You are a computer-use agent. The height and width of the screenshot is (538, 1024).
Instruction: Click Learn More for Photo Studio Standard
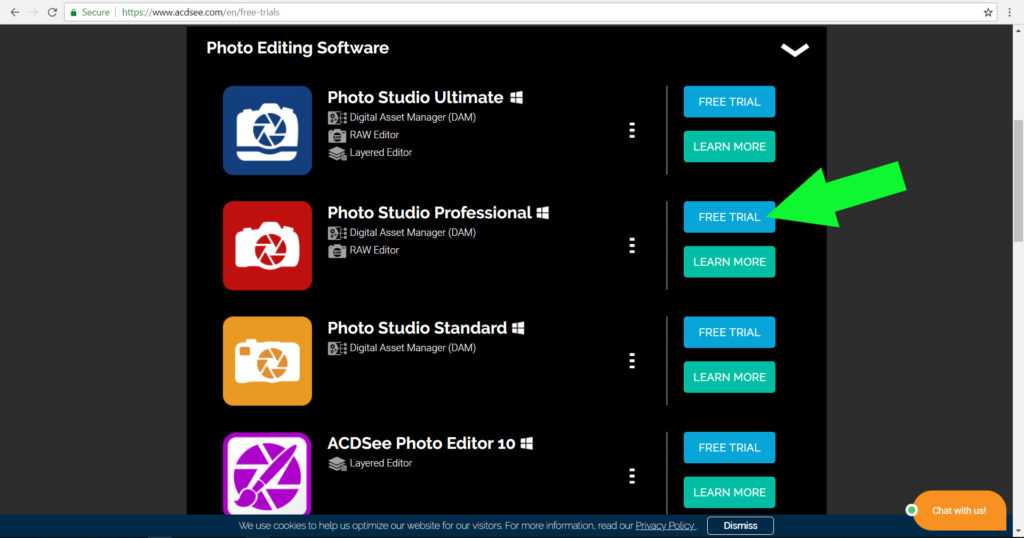point(729,377)
